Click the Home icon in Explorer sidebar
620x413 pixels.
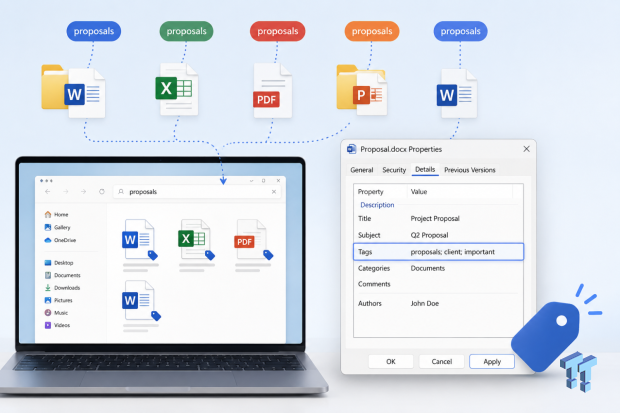[48, 214]
